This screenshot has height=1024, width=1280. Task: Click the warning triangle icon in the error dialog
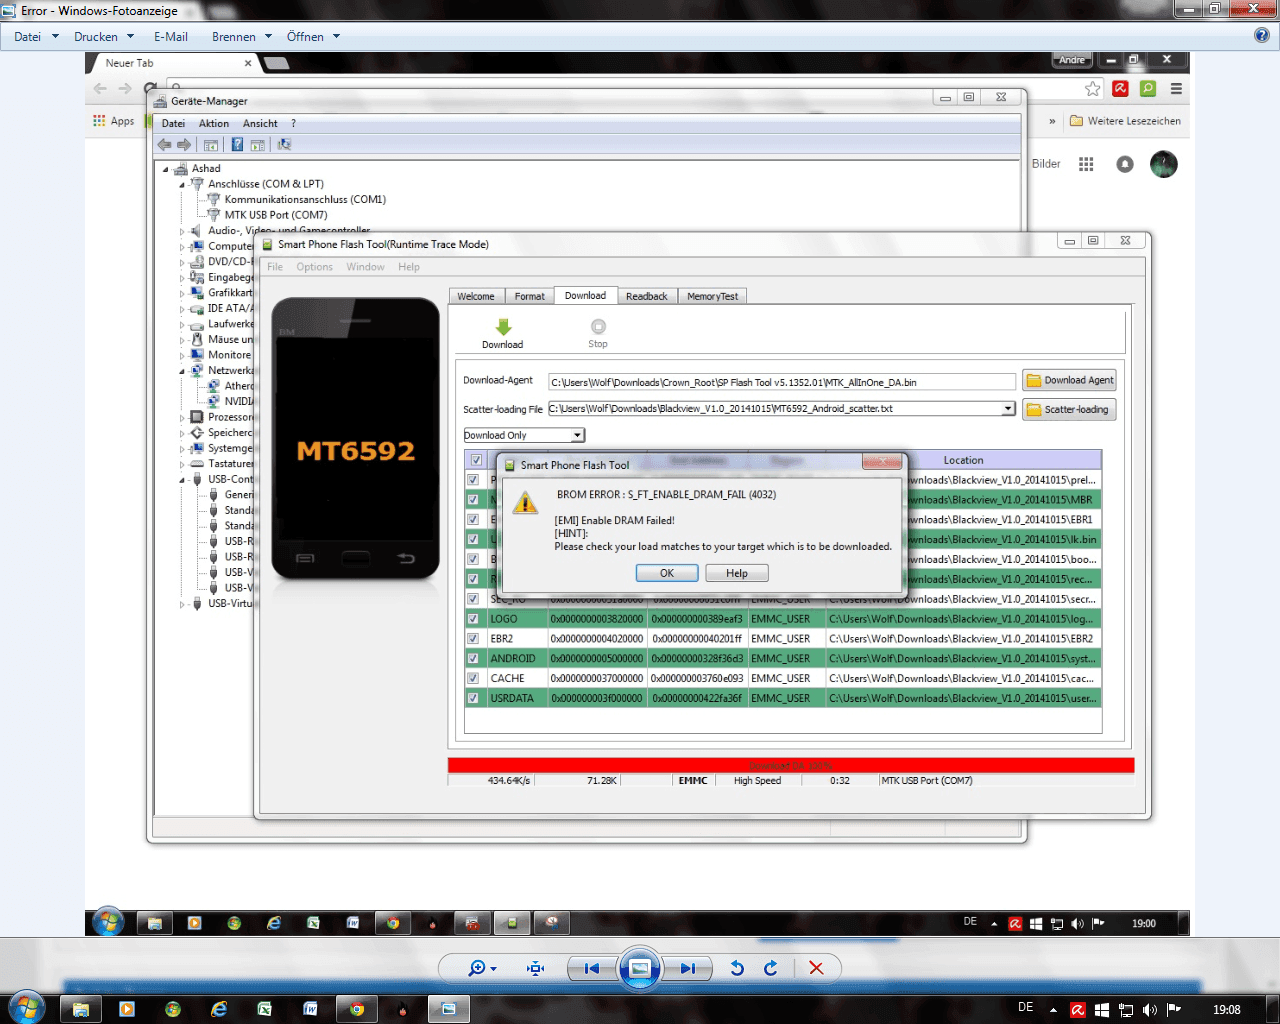(x=525, y=503)
